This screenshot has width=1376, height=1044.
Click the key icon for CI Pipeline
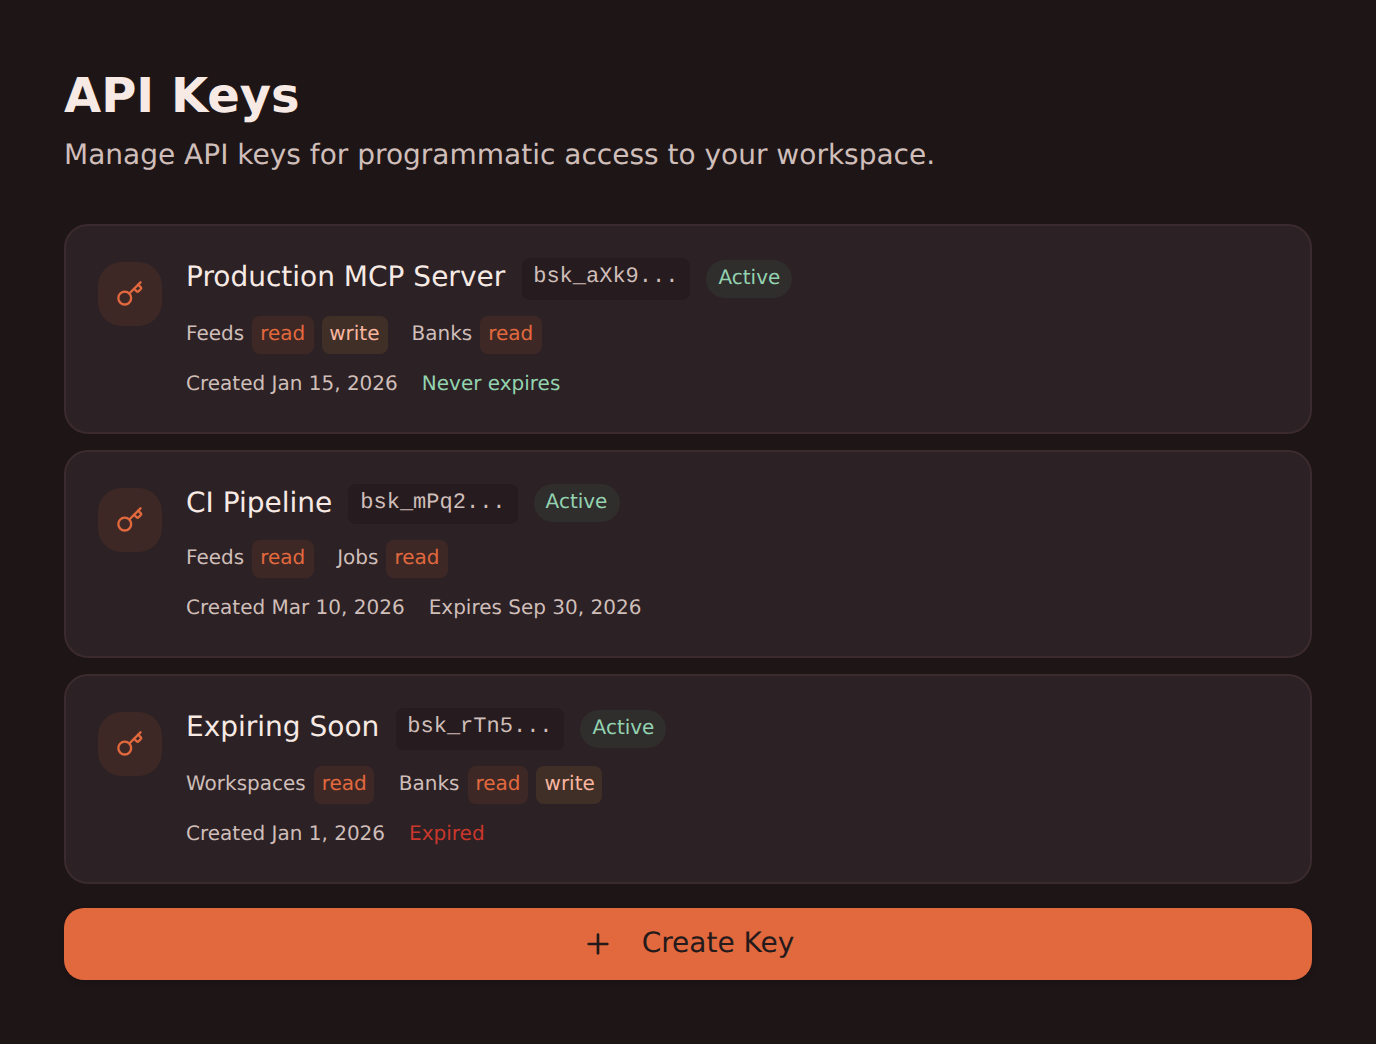point(130,520)
